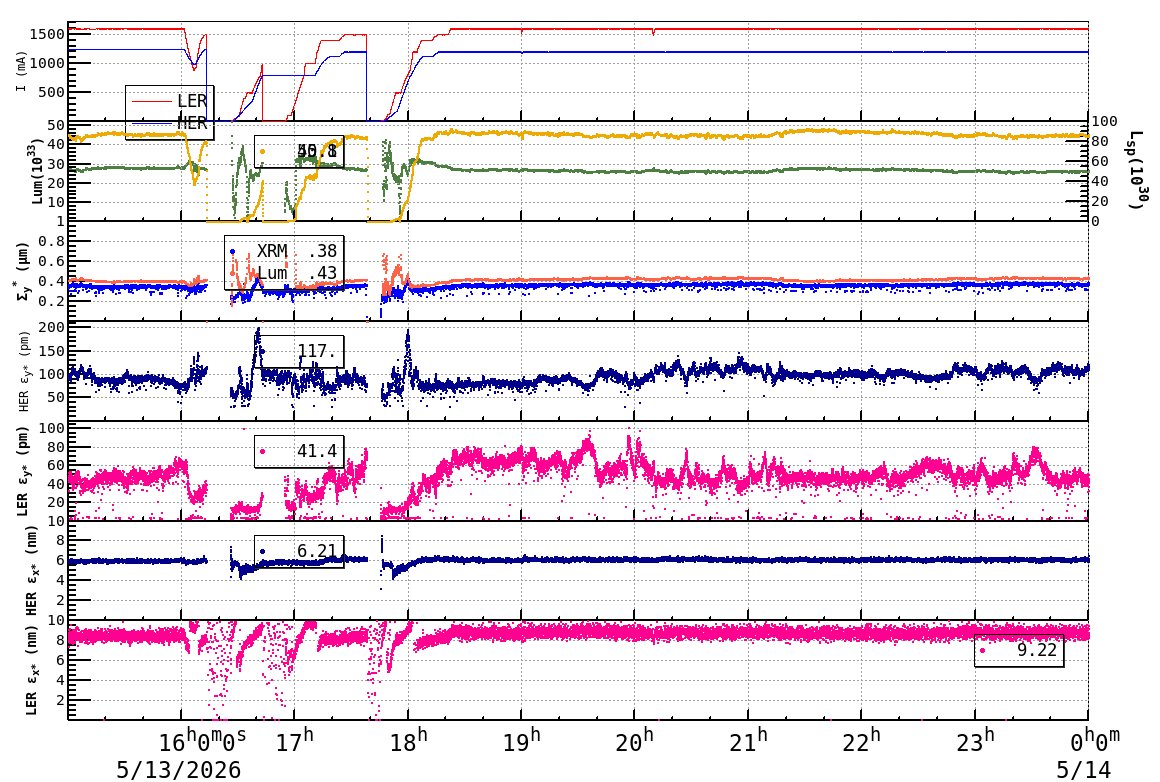
Task: Click the 1500 tick on current axis
Action: (x=47, y=34)
